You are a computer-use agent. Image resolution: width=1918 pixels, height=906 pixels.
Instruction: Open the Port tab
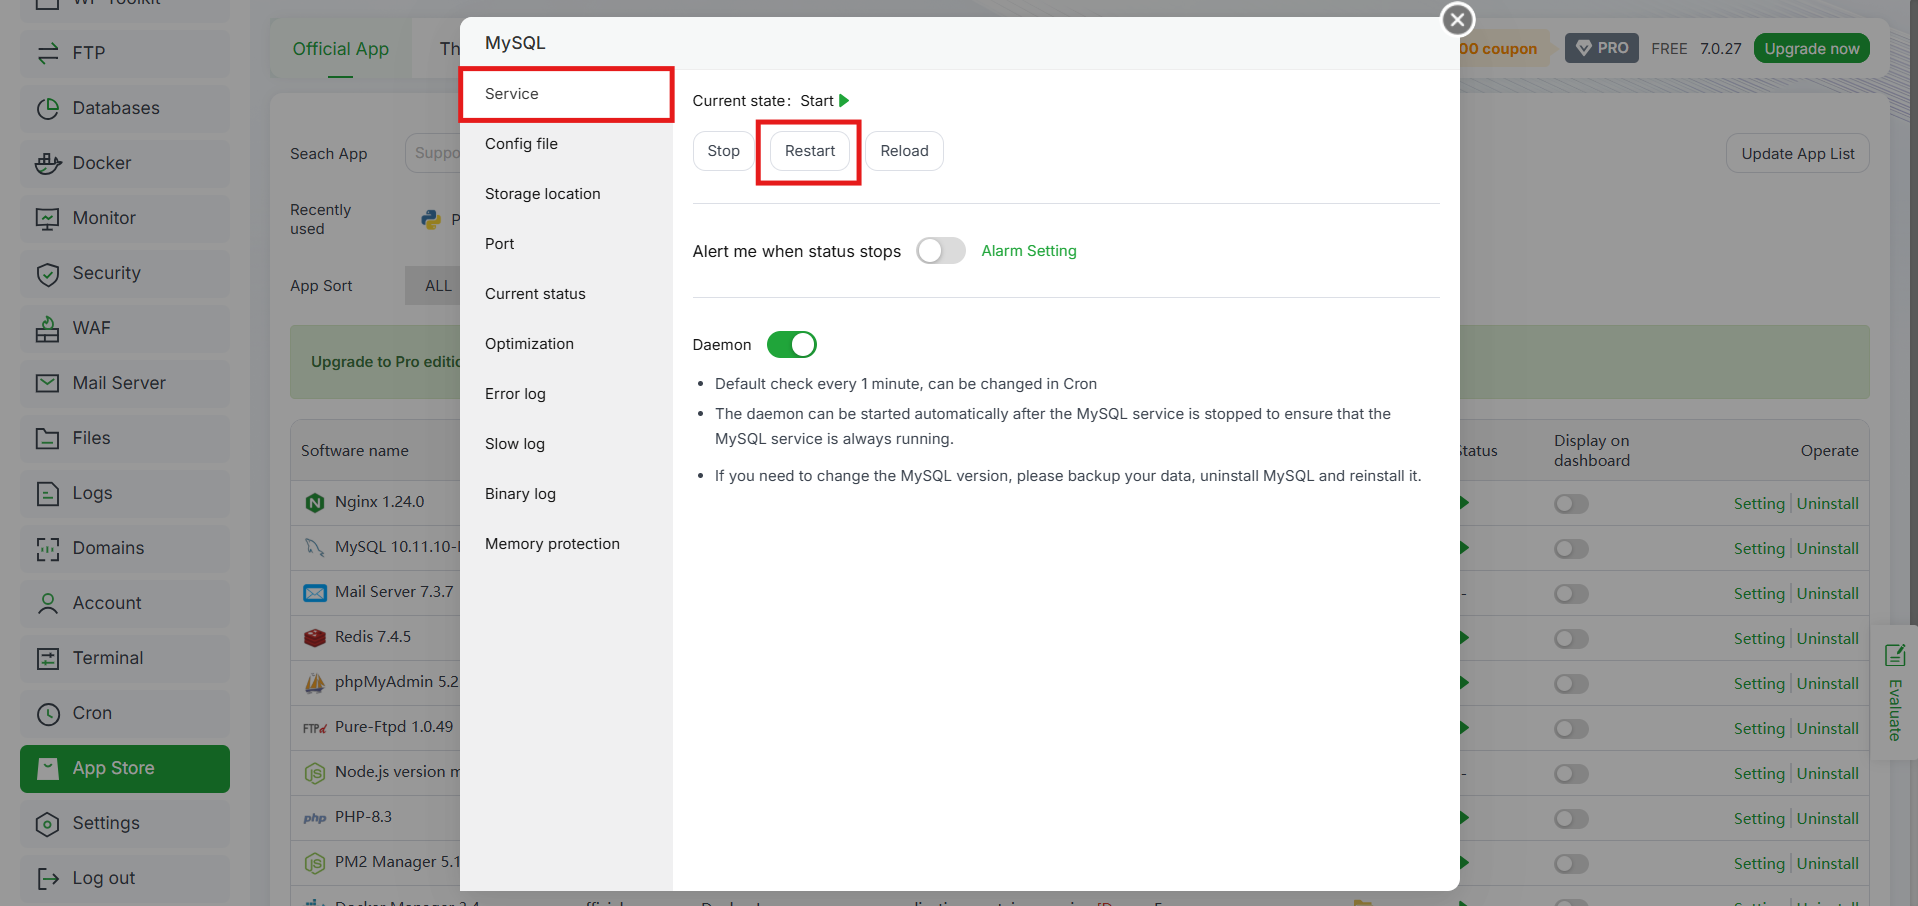pyautogui.click(x=566, y=244)
